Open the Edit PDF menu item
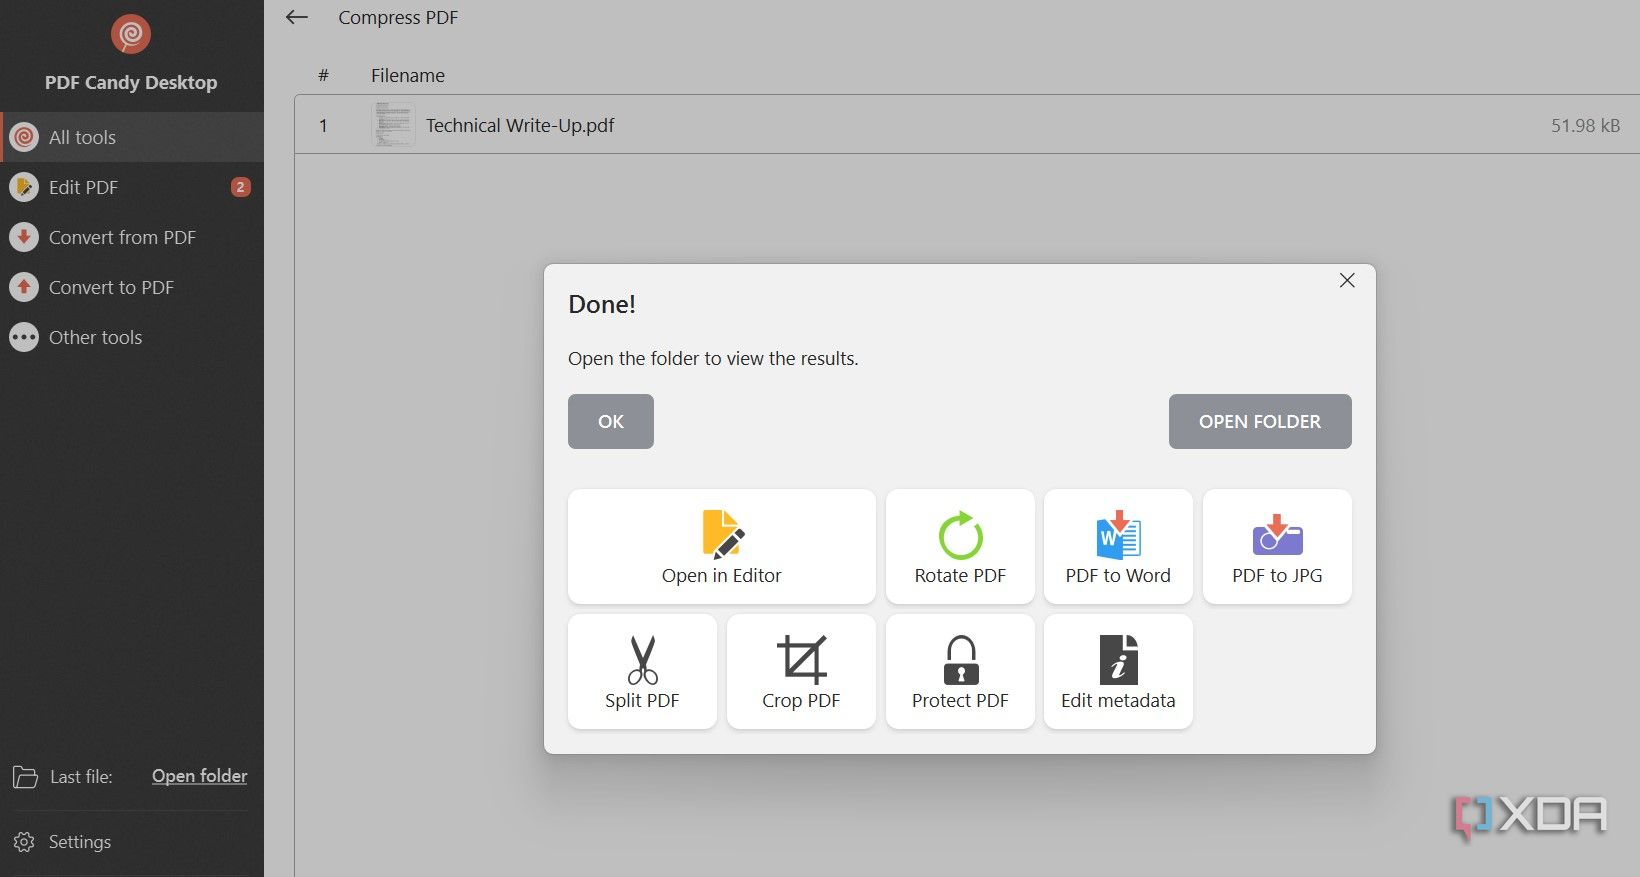This screenshot has height=877, width=1640. (132, 187)
